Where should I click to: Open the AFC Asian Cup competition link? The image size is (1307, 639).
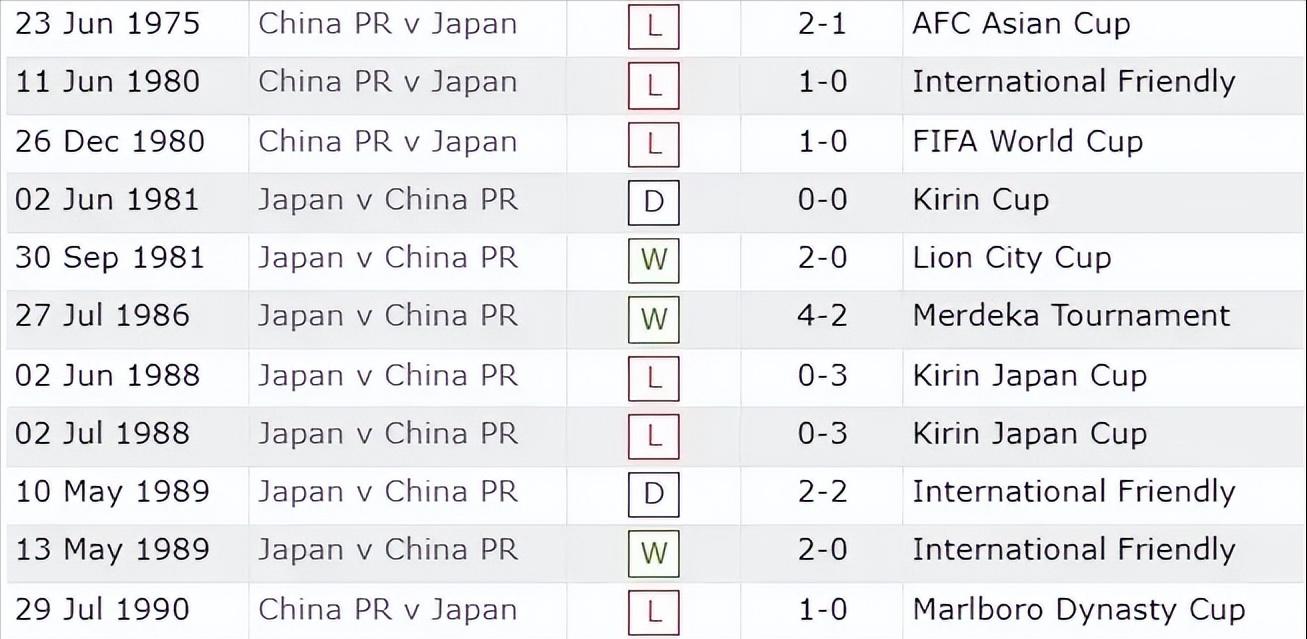(x=1021, y=24)
